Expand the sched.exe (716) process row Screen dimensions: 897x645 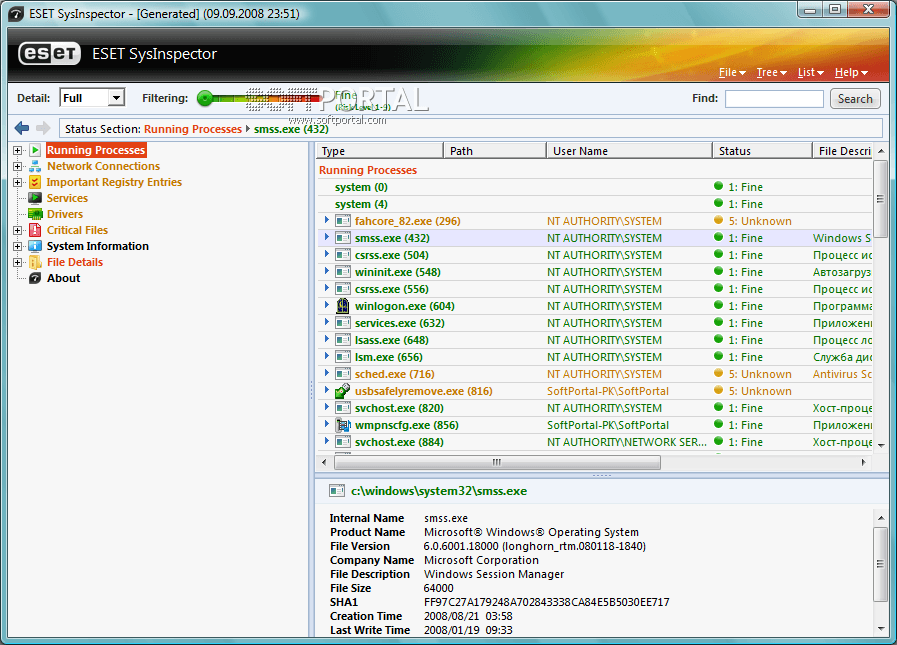[327, 373]
